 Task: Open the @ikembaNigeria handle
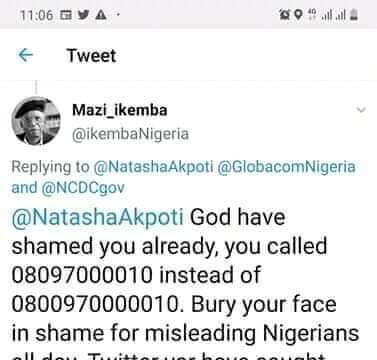click(x=130, y=134)
